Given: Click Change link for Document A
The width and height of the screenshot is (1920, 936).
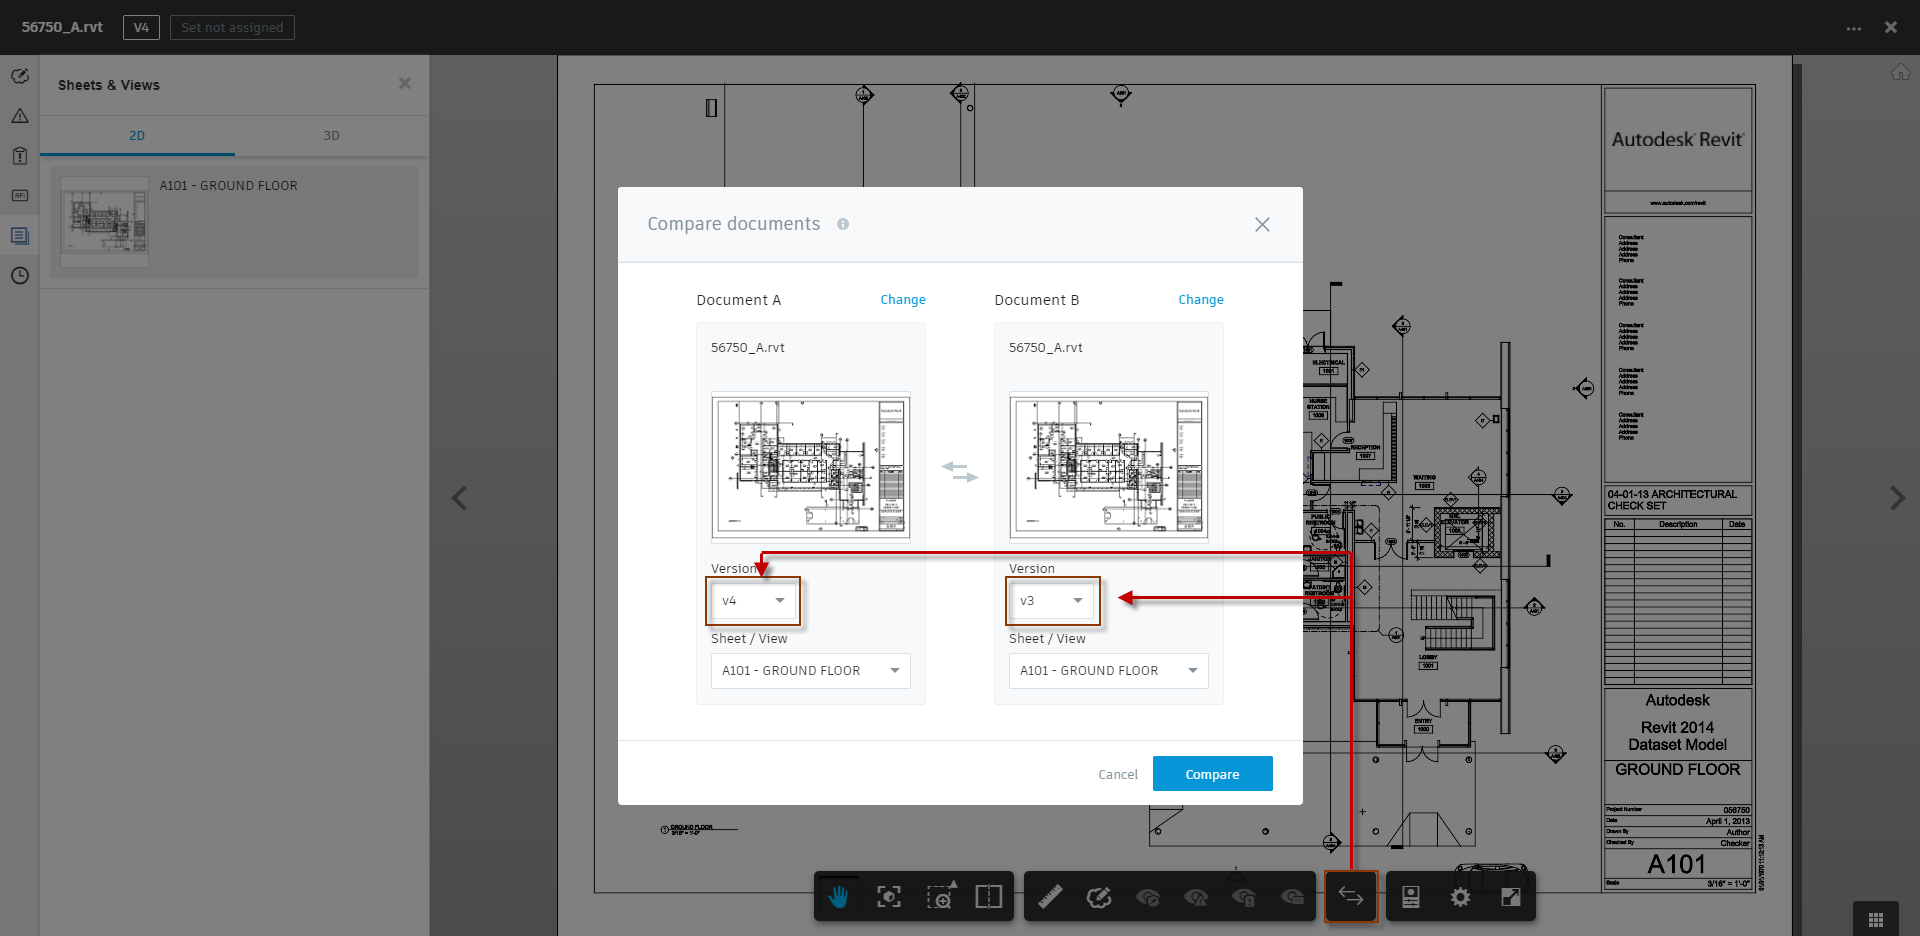Looking at the screenshot, I should 902,299.
